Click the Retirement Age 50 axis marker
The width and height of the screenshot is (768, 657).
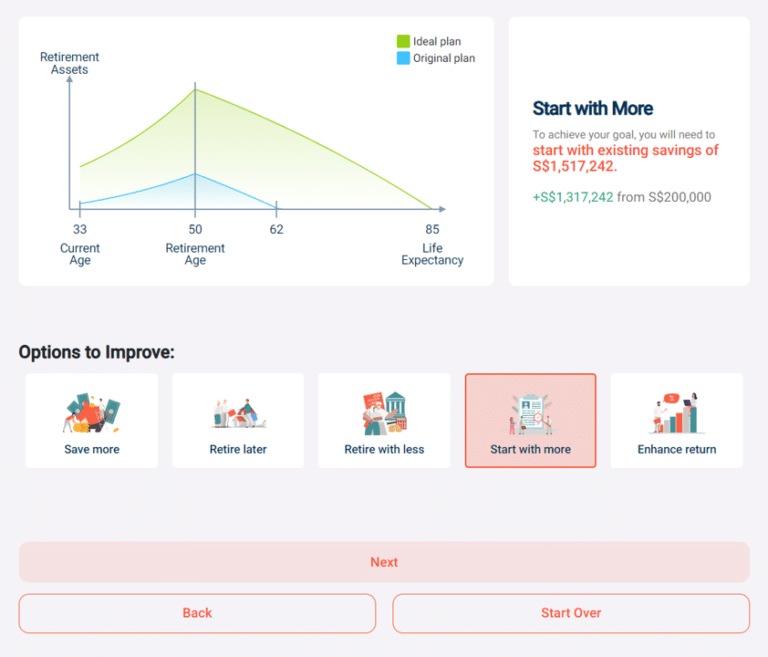[195, 230]
